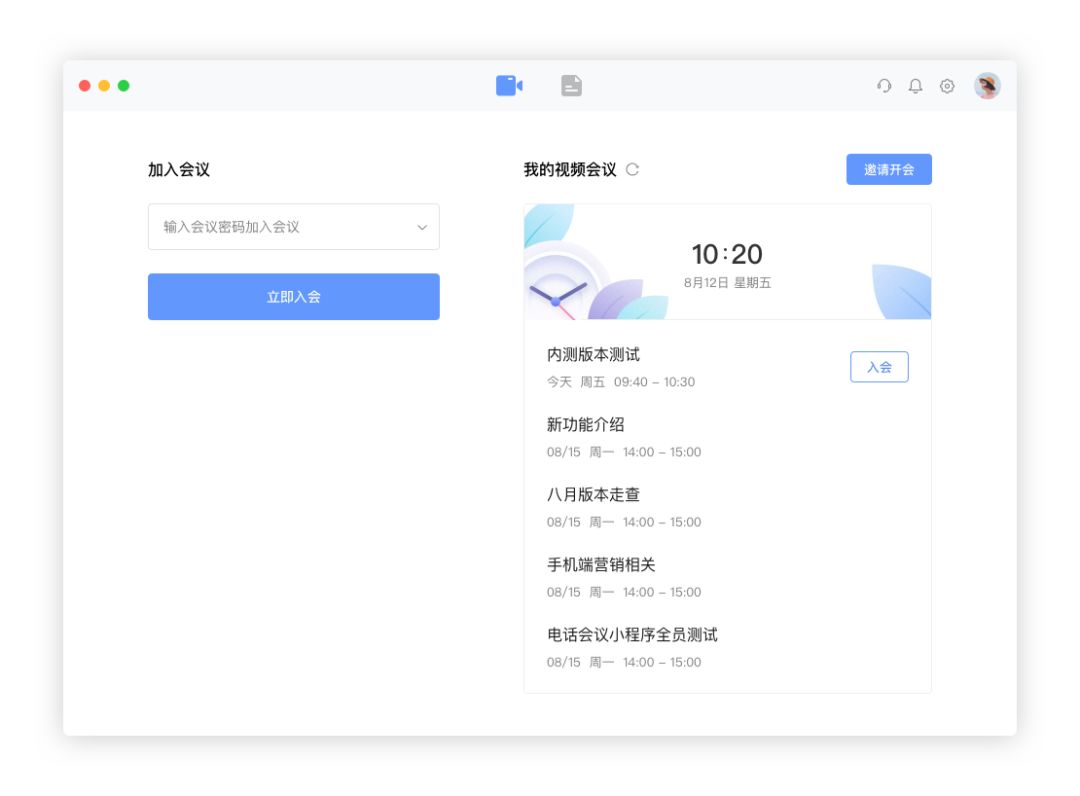Open the settings gear icon
The image size is (1080, 796).
coord(947,86)
